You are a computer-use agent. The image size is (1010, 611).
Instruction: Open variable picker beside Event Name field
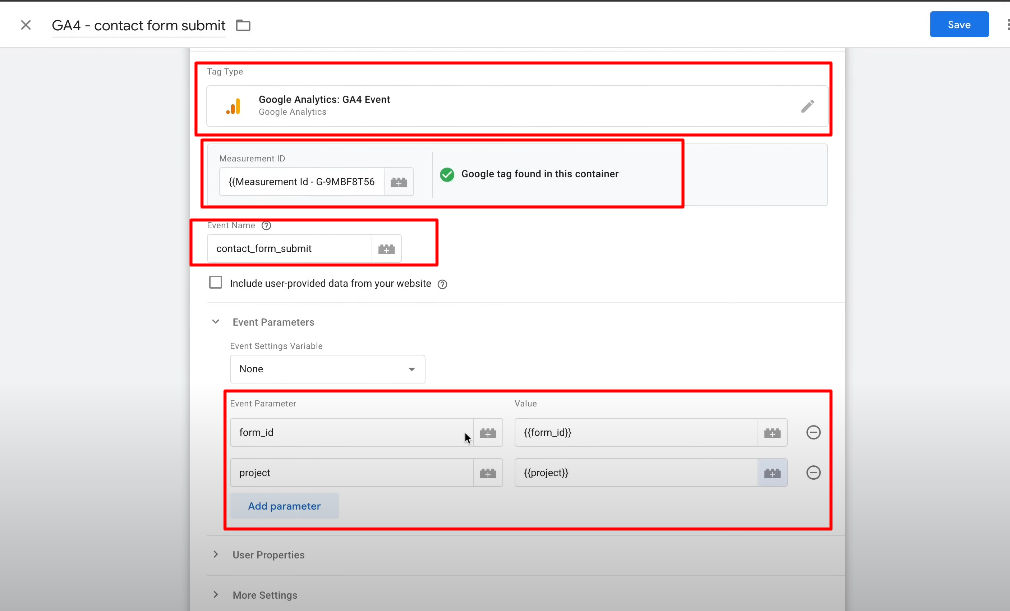386,249
